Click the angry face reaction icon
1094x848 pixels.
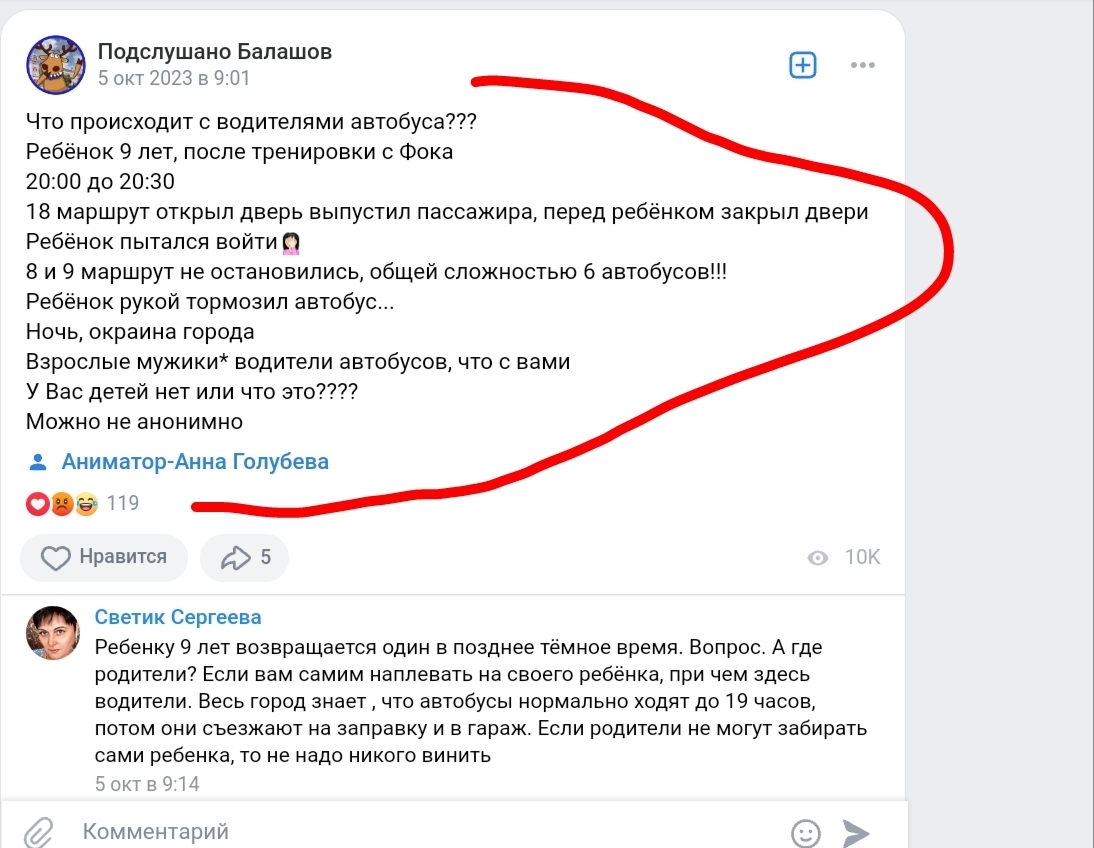pos(62,503)
